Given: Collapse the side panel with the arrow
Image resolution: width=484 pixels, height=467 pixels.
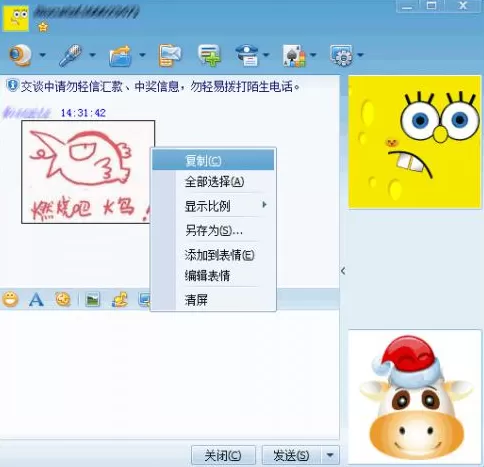Looking at the screenshot, I should coord(343,271).
